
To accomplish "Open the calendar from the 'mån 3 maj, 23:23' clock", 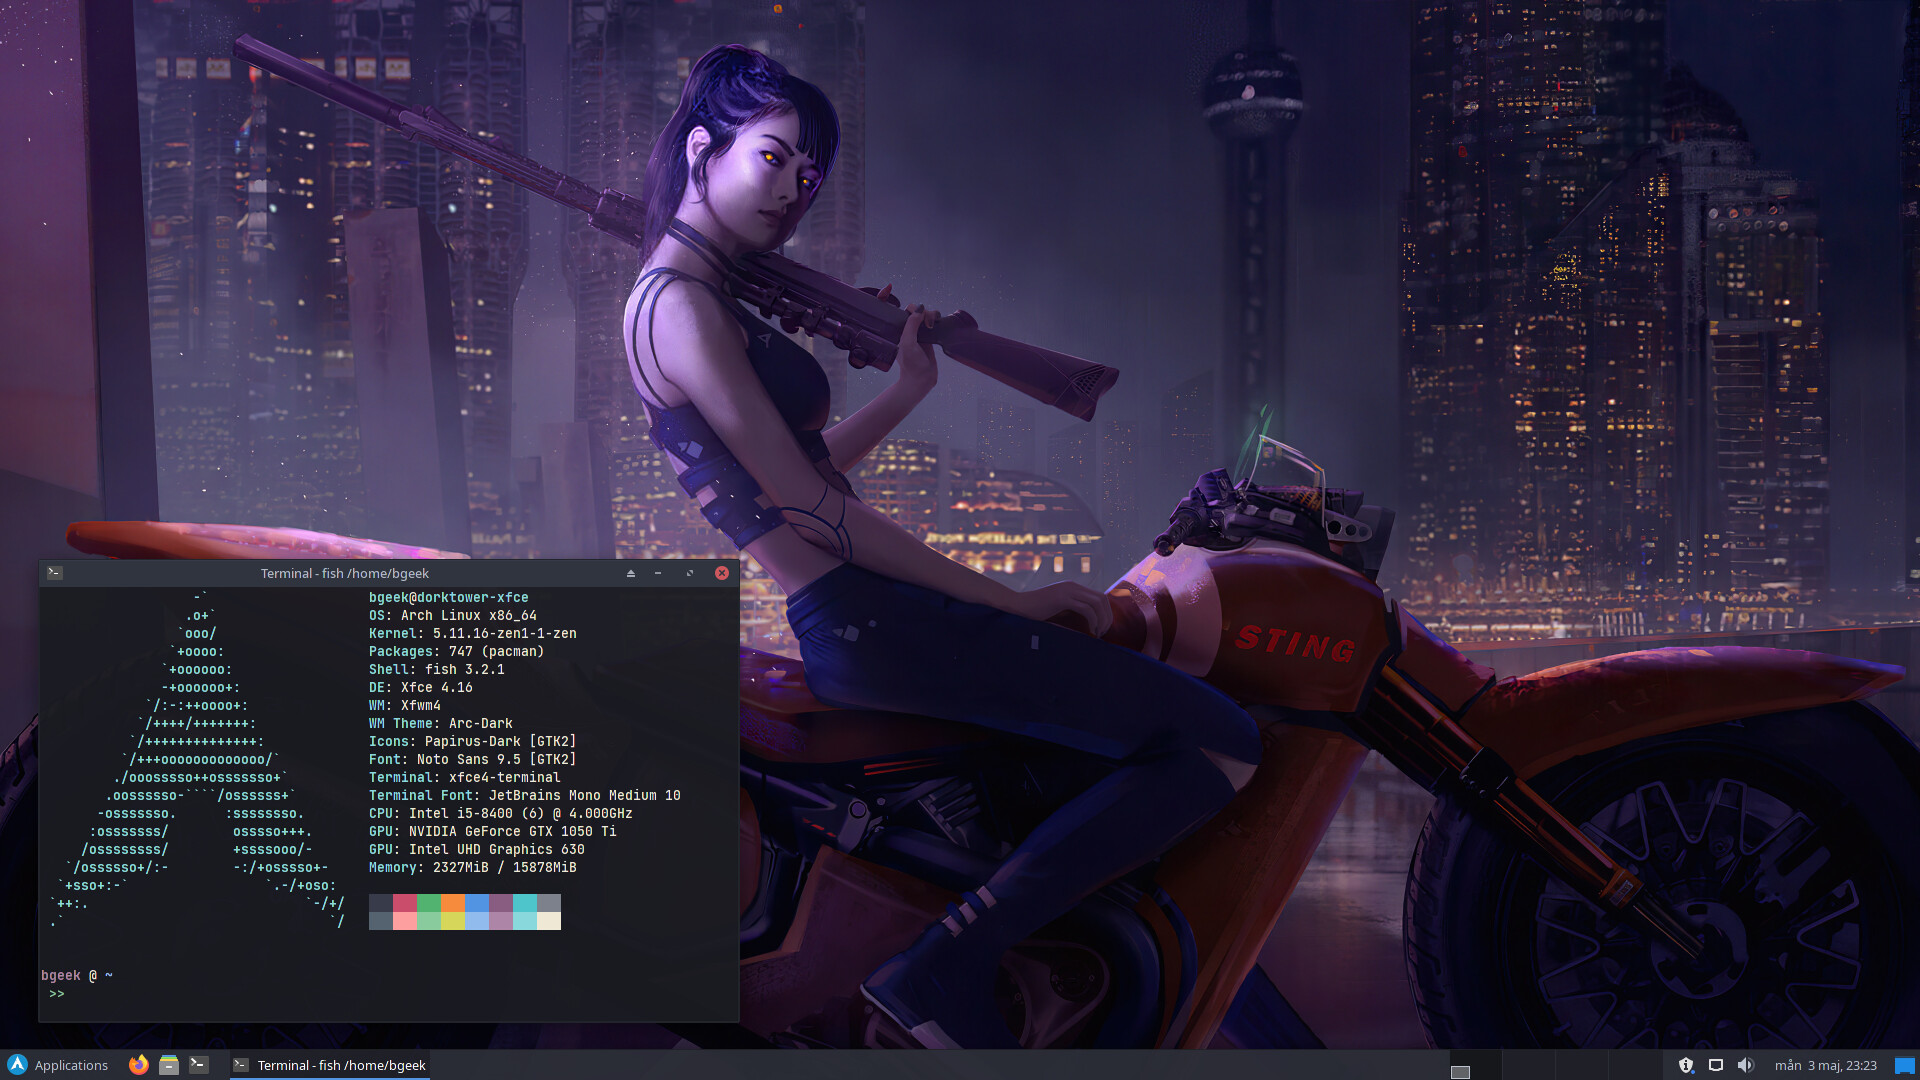I will (1826, 1065).
